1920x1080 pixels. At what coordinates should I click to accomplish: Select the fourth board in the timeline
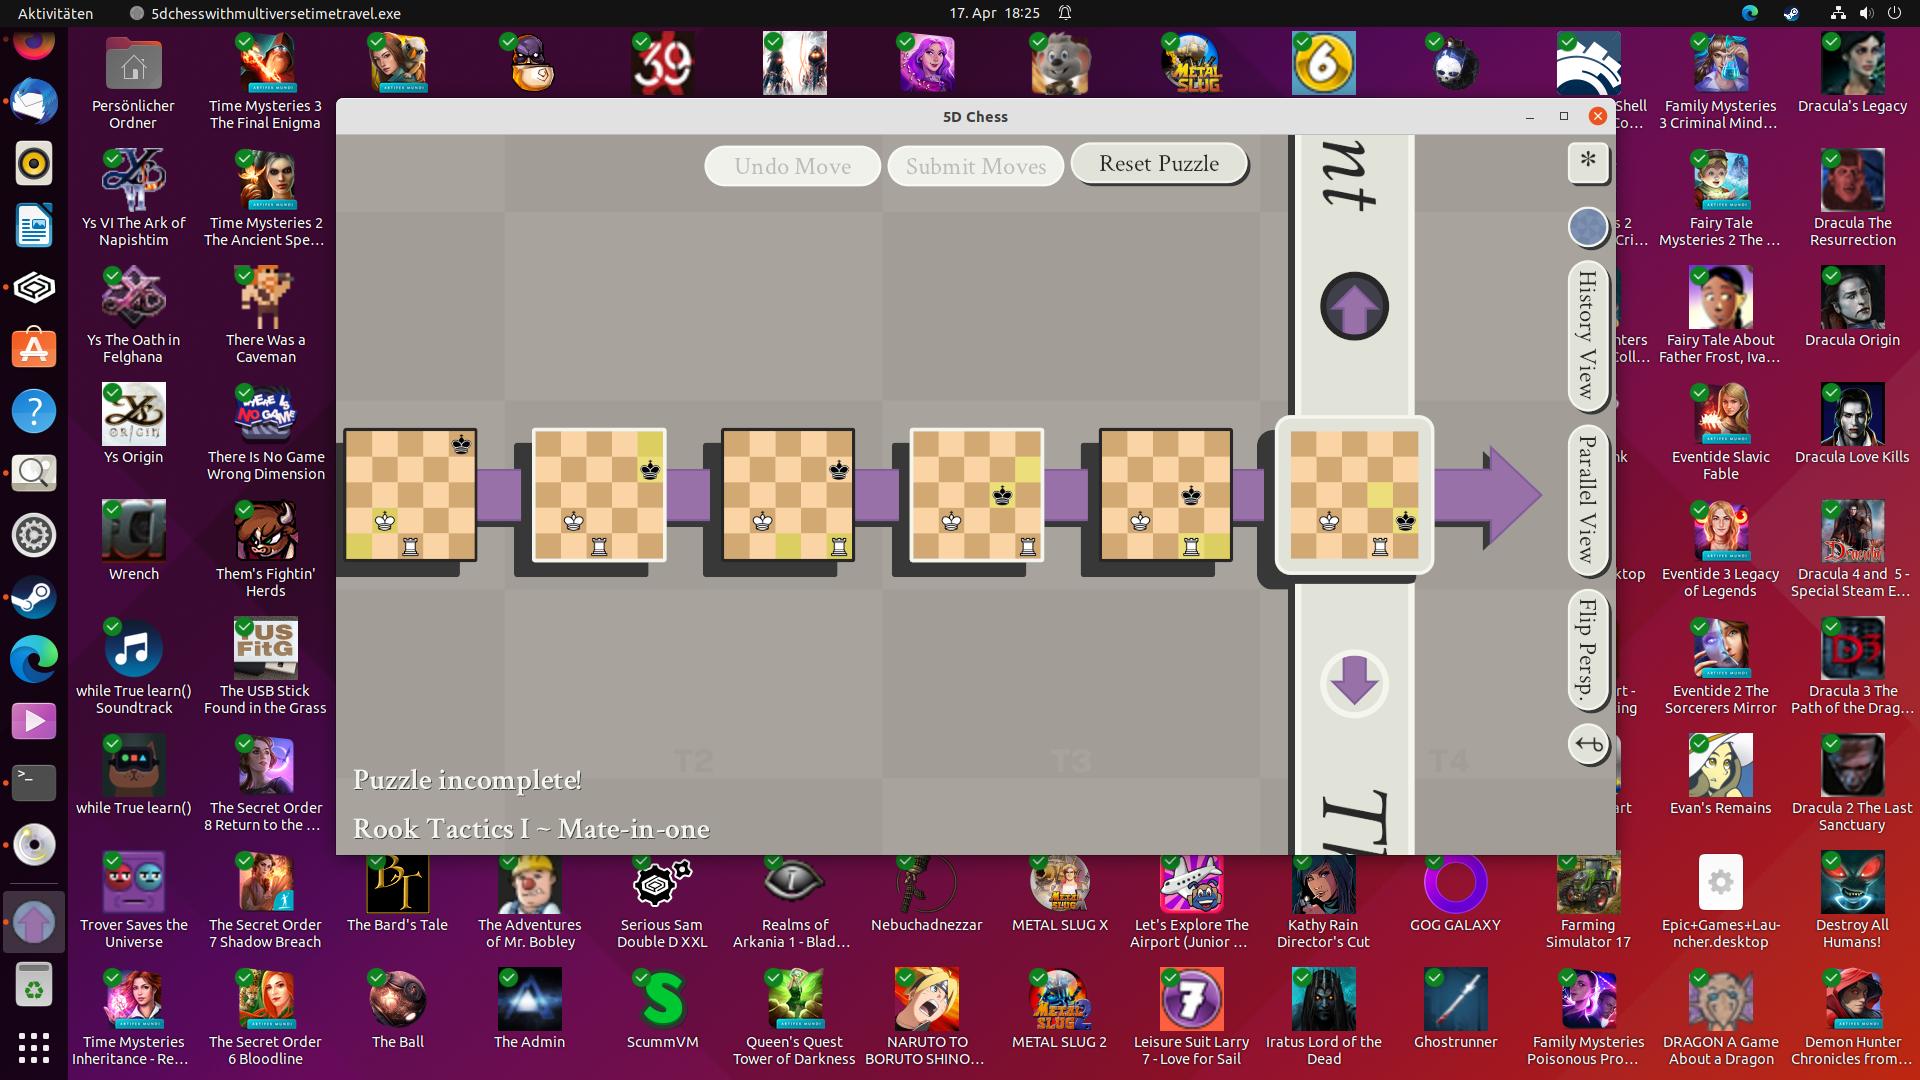click(x=977, y=494)
